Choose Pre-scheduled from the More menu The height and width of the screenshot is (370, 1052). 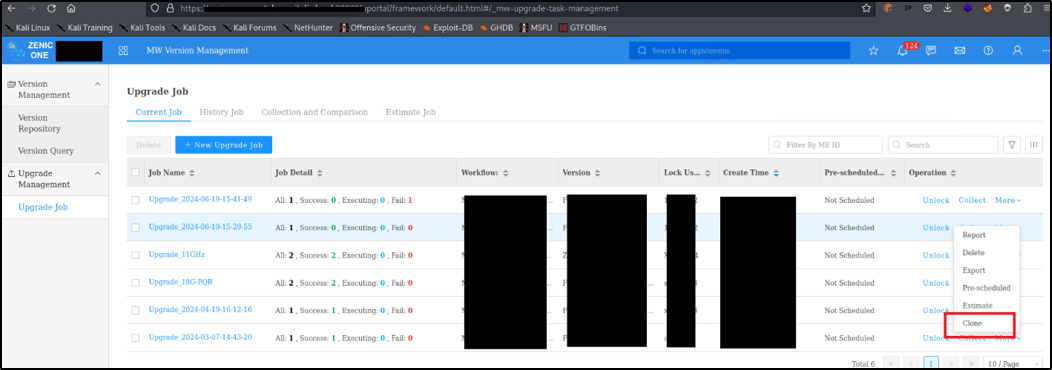point(986,287)
